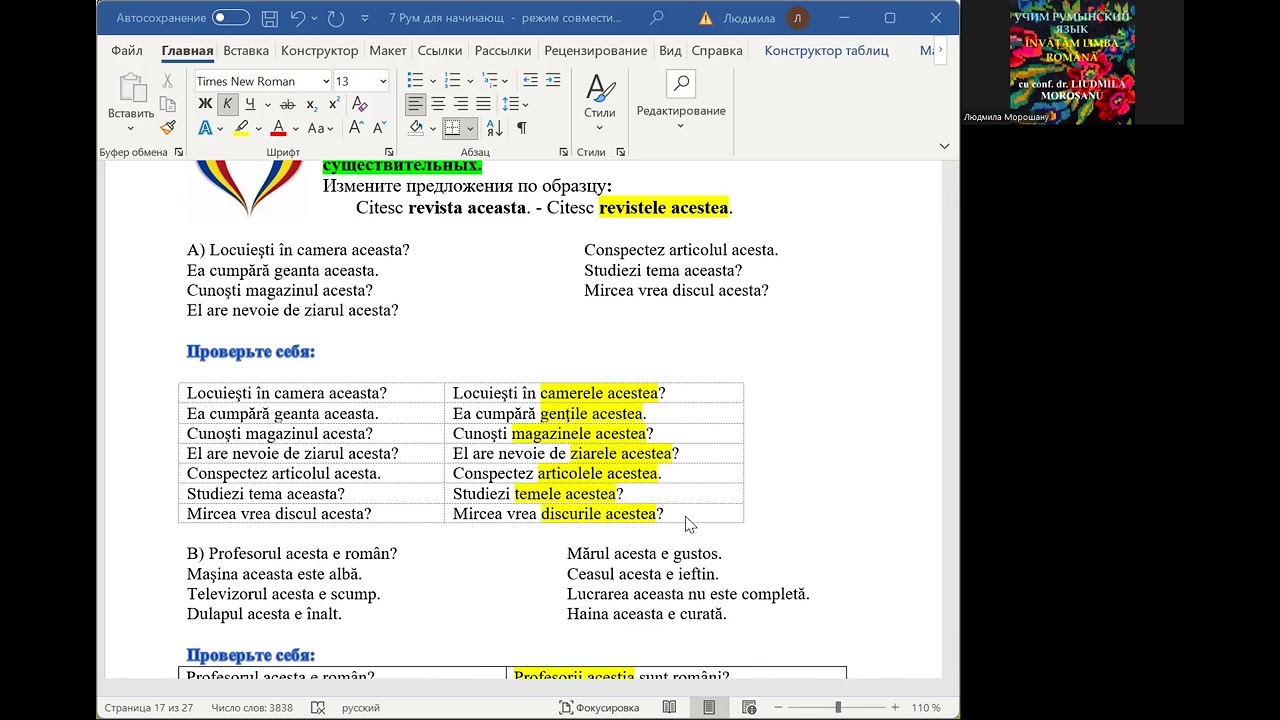Open the undo history dropdown arrow
1280x720 pixels.
pos(314,18)
